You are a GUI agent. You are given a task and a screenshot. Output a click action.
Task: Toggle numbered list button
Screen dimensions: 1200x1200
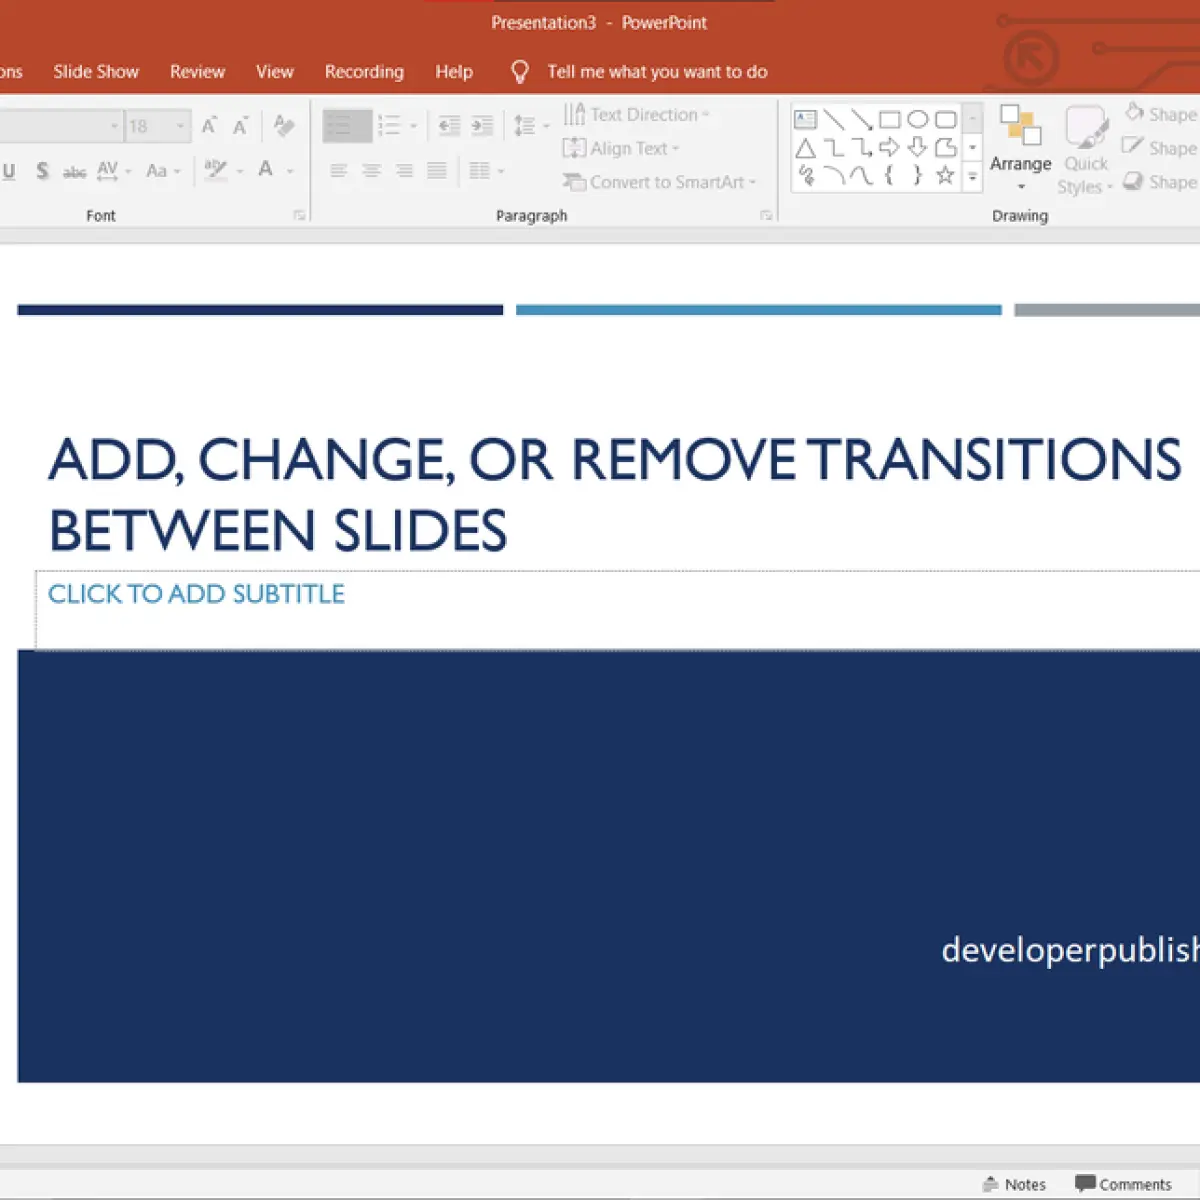389,126
